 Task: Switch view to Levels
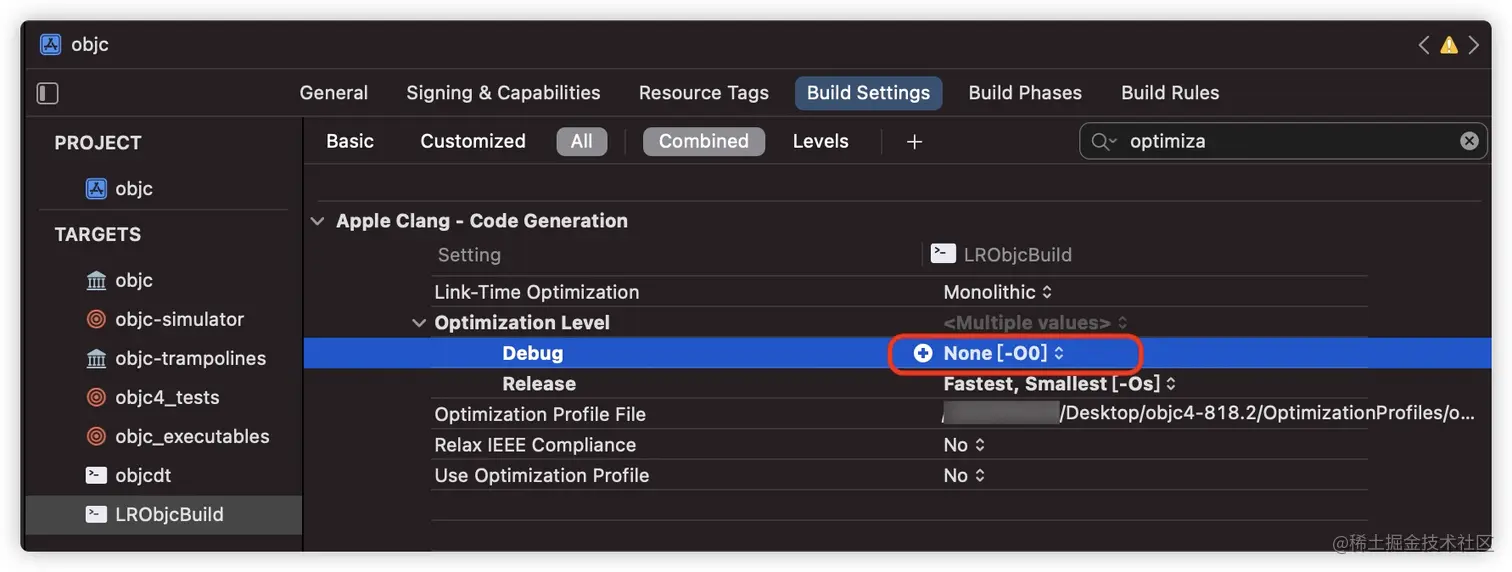tap(820, 142)
